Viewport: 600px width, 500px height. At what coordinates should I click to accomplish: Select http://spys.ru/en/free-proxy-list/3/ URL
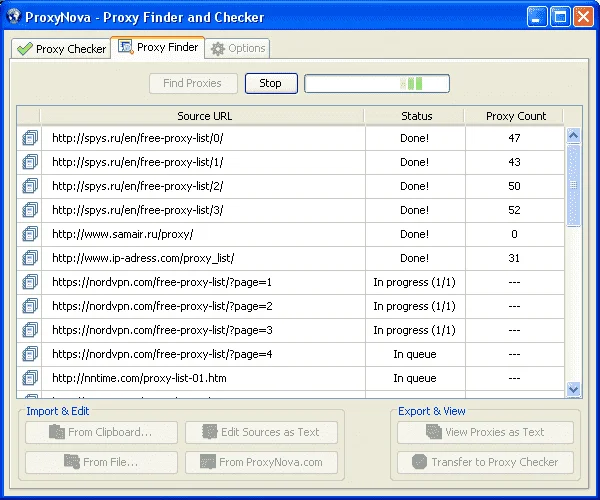coord(138,210)
